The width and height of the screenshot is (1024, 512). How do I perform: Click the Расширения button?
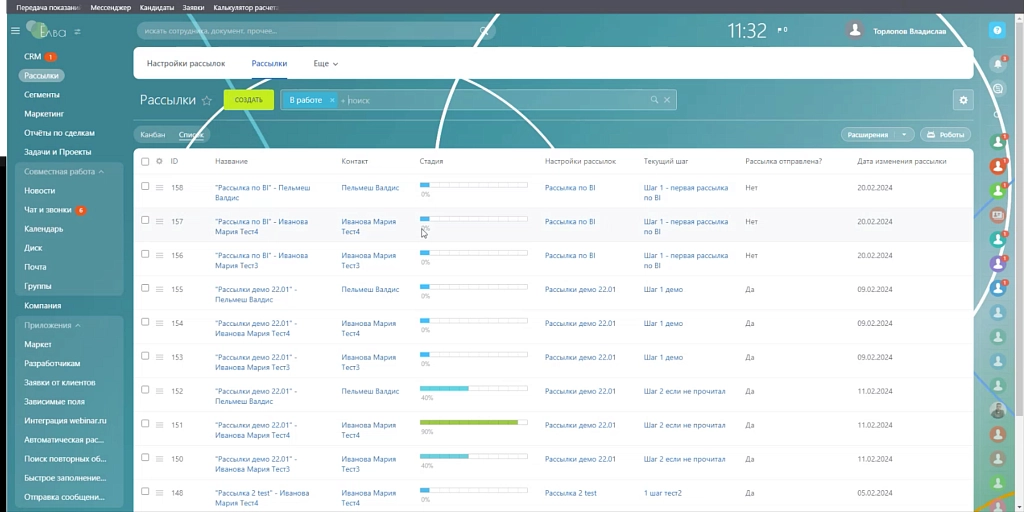(868, 135)
